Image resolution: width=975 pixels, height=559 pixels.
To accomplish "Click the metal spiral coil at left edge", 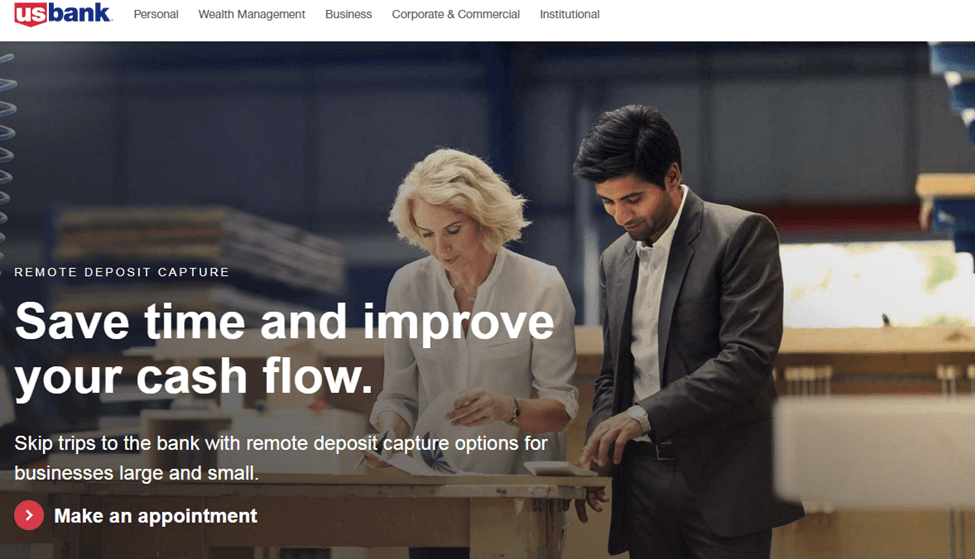I will [x=7, y=155].
